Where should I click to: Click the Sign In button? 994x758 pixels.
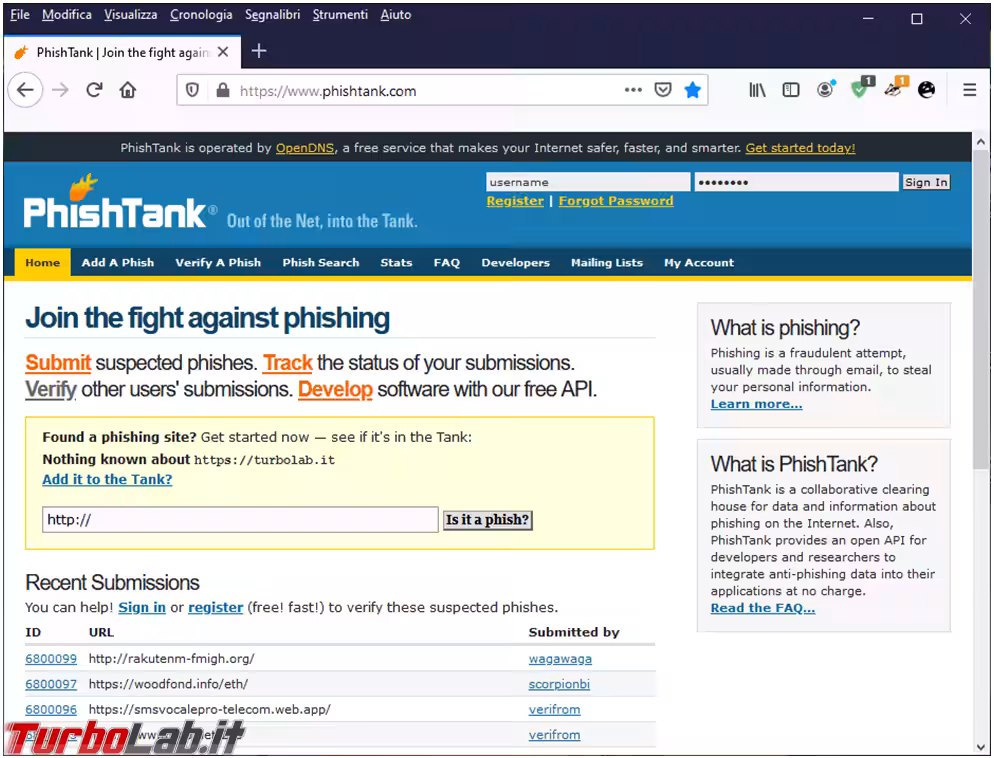pyautogui.click(x=925, y=182)
